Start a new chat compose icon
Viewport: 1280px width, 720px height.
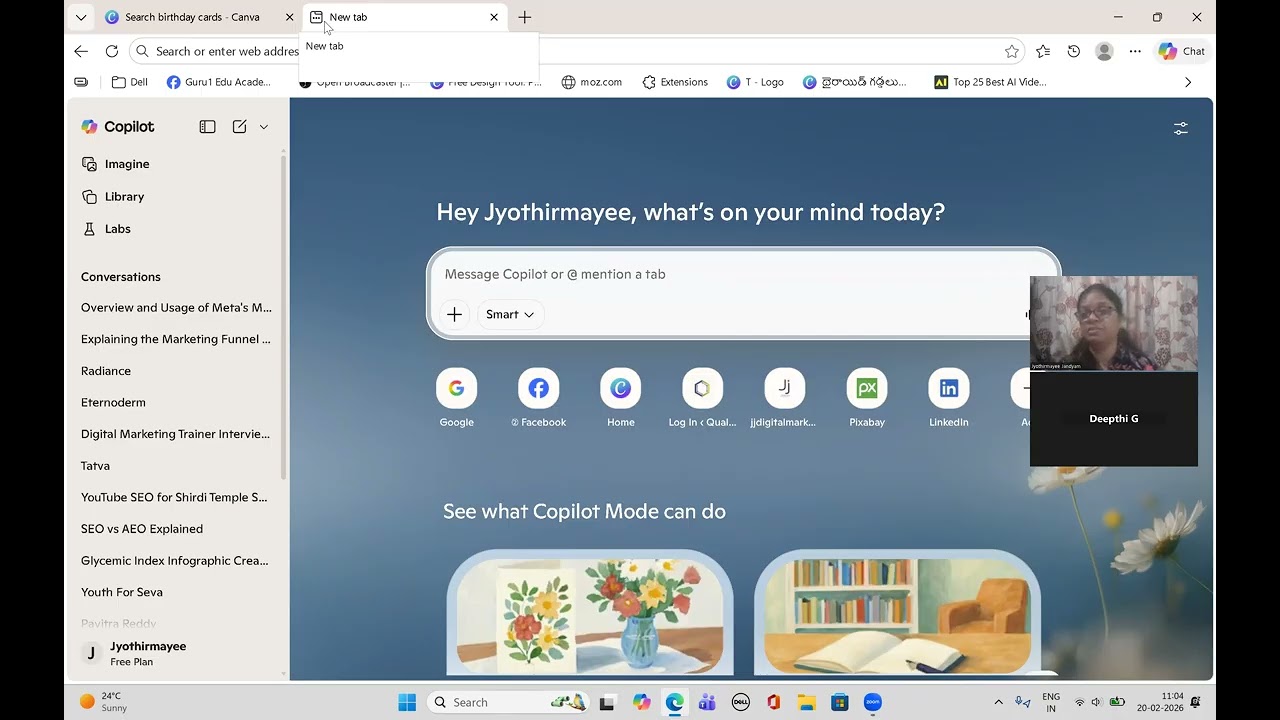(x=239, y=127)
